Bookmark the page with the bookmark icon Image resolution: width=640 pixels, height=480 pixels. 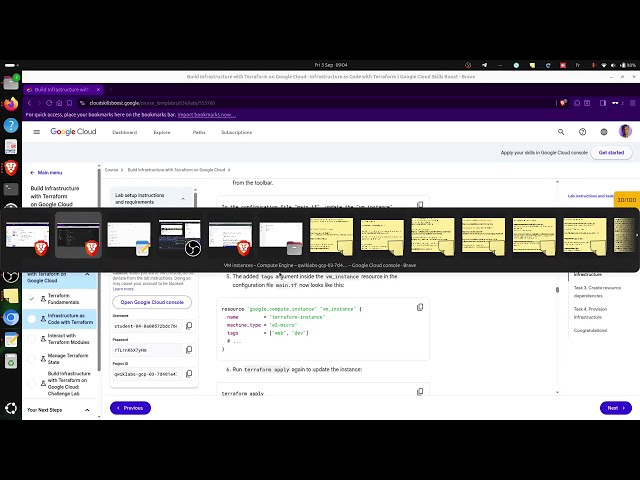pos(69,103)
